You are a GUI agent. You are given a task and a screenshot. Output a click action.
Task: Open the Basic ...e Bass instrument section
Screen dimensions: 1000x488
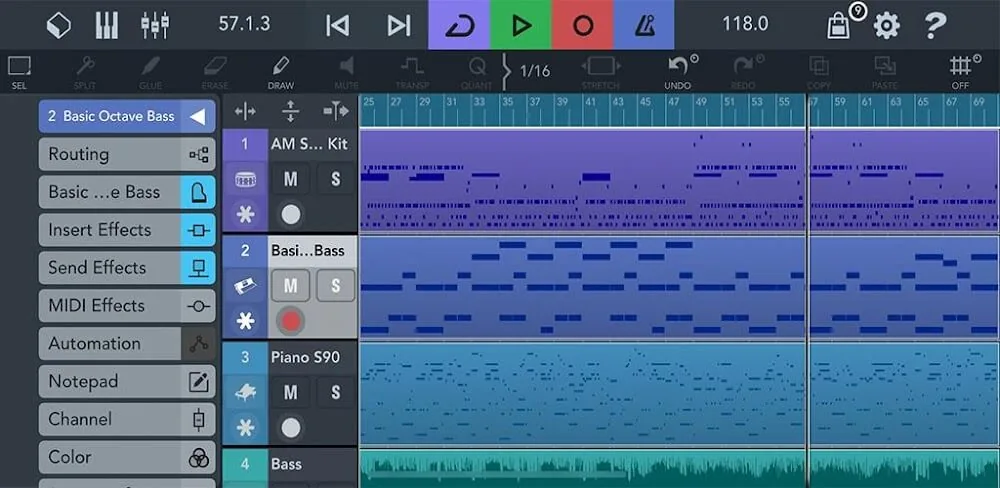[x=127, y=192]
